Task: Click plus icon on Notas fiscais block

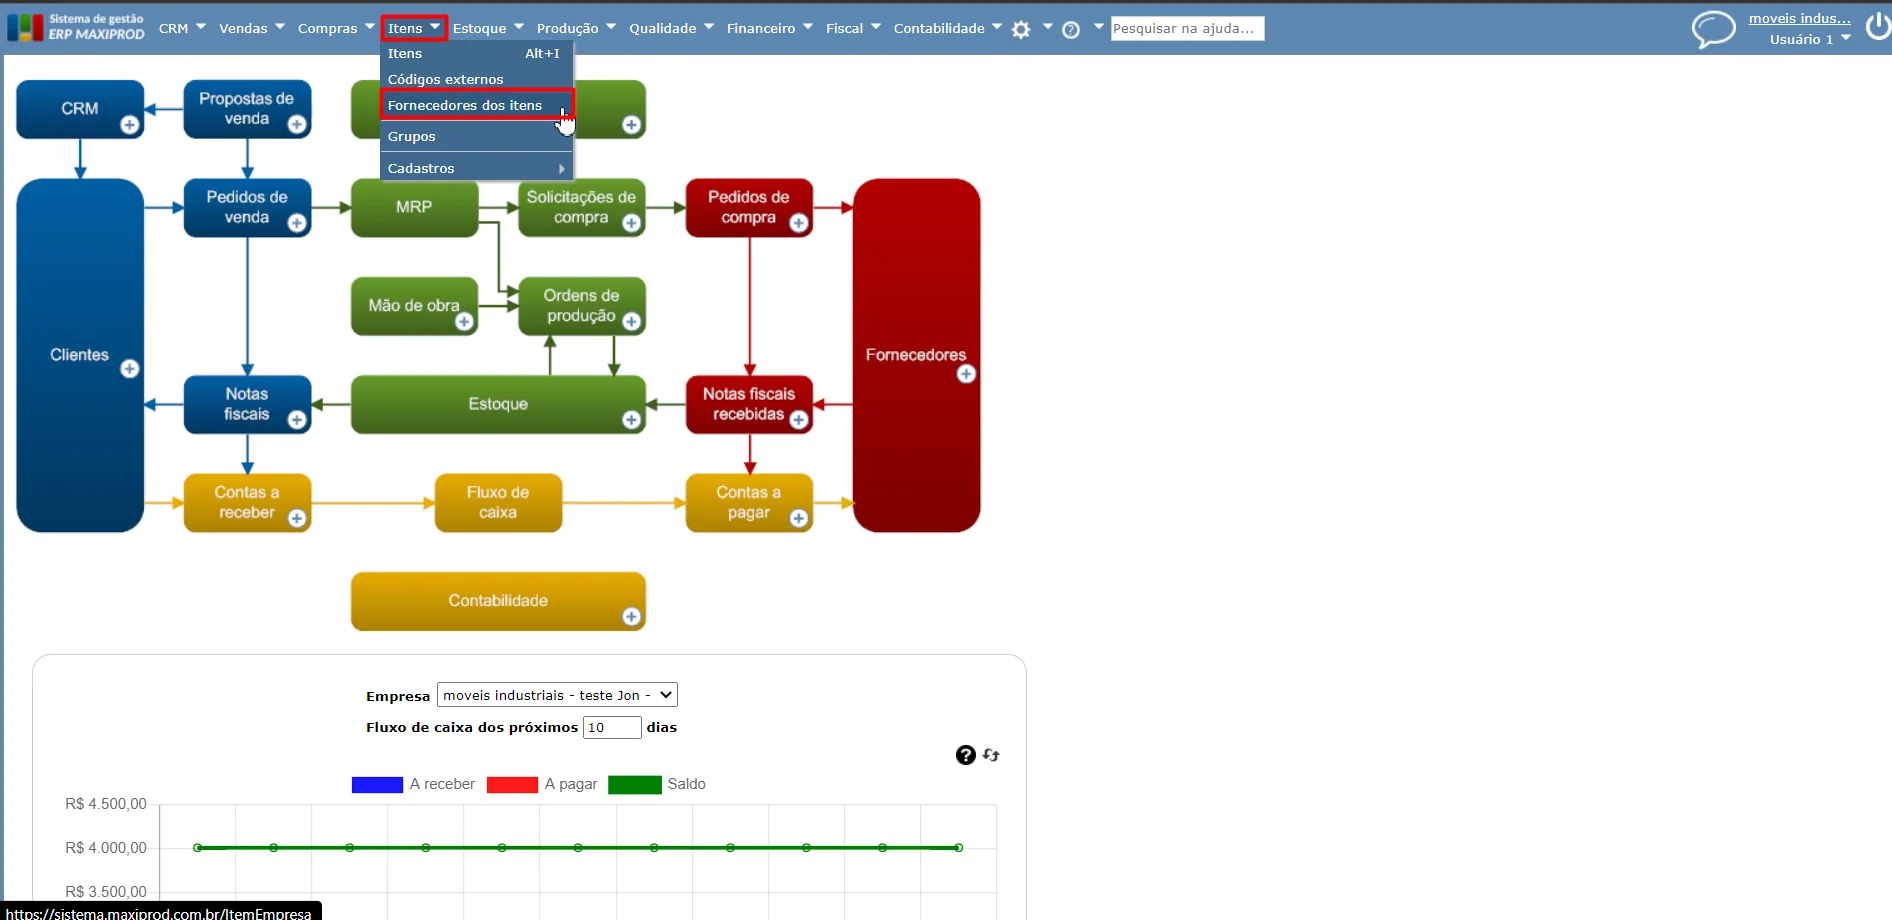Action: [297, 420]
